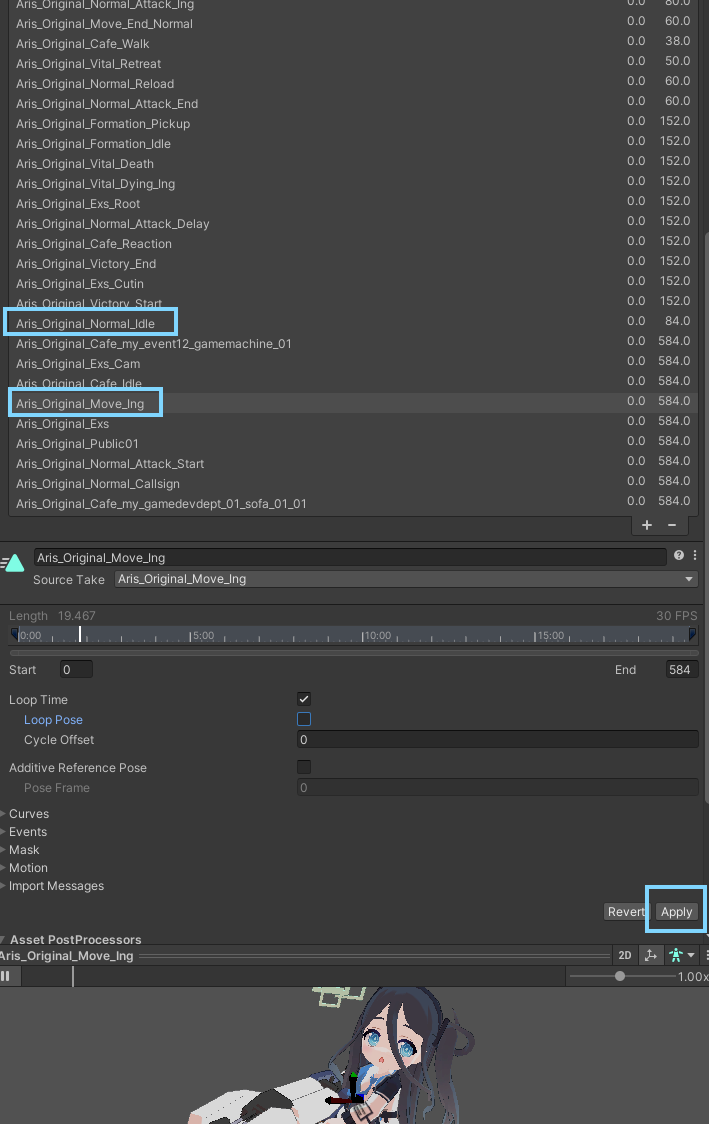Open the kebab menu beside the clip name
The height and width of the screenshot is (1124, 709).
point(695,556)
